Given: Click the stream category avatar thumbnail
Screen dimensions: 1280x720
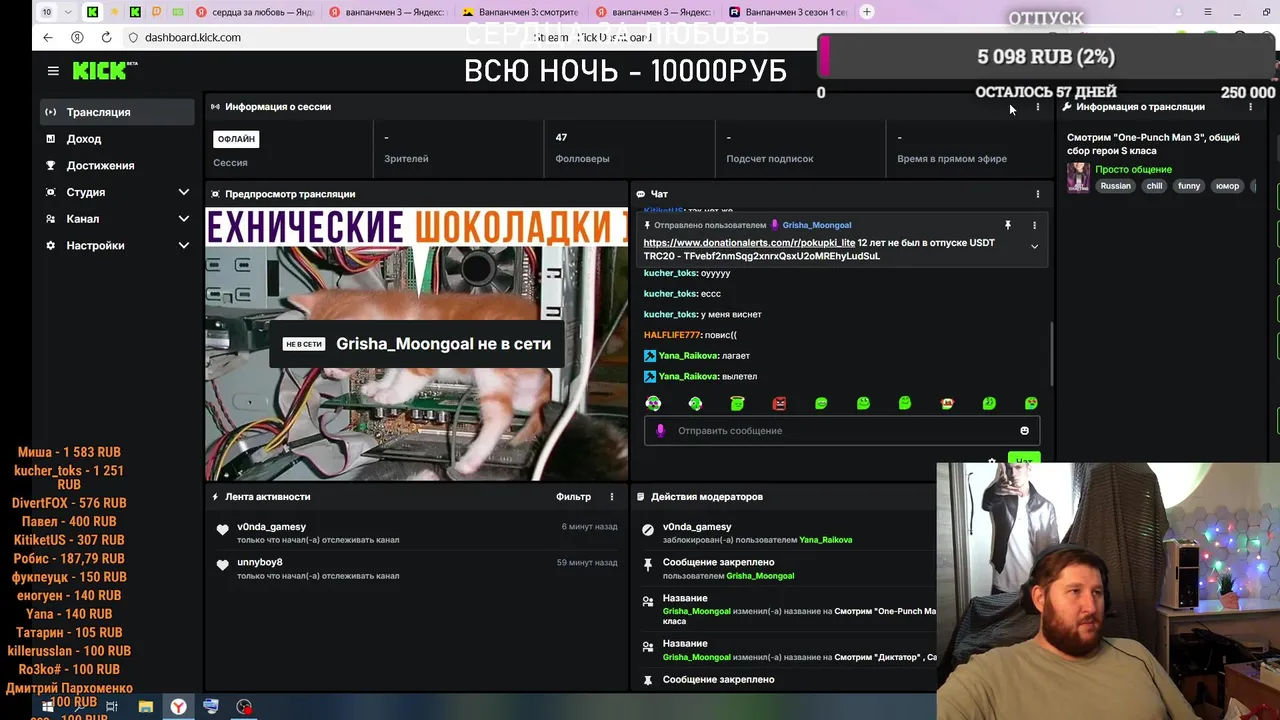Looking at the screenshot, I should pos(1078,177).
